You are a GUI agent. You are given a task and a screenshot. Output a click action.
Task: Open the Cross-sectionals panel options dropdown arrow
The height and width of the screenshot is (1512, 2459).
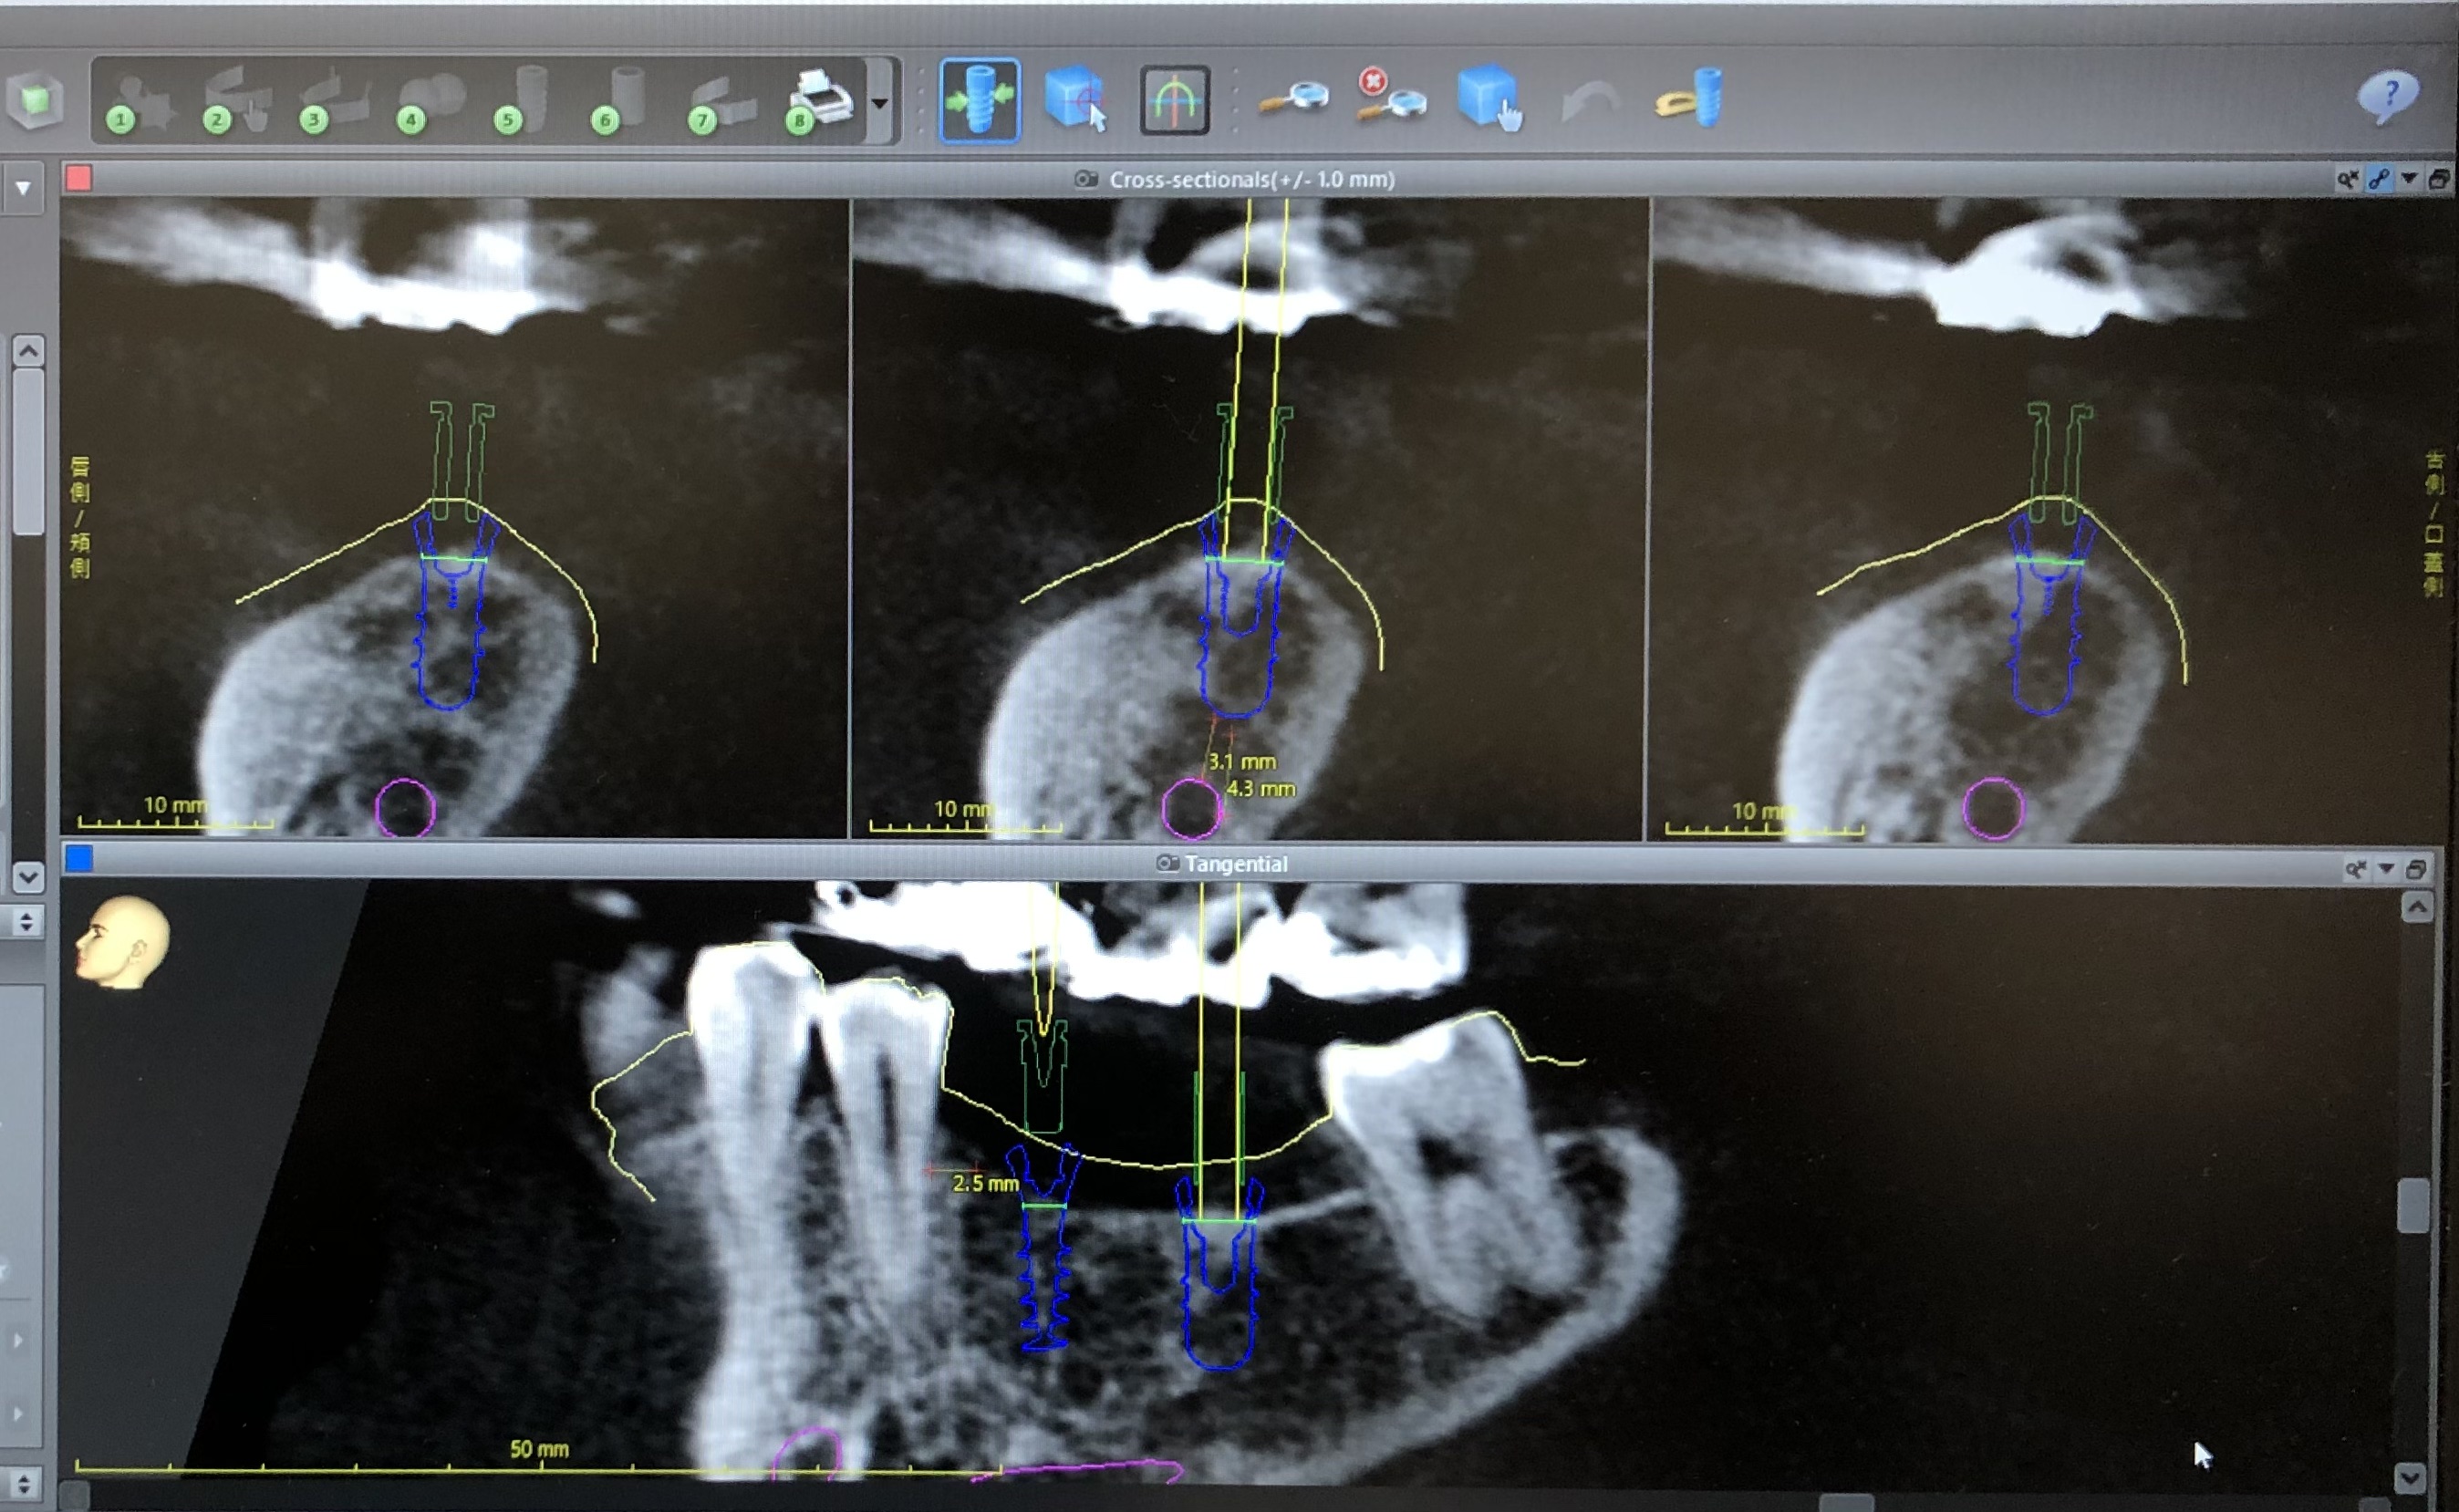(2409, 179)
